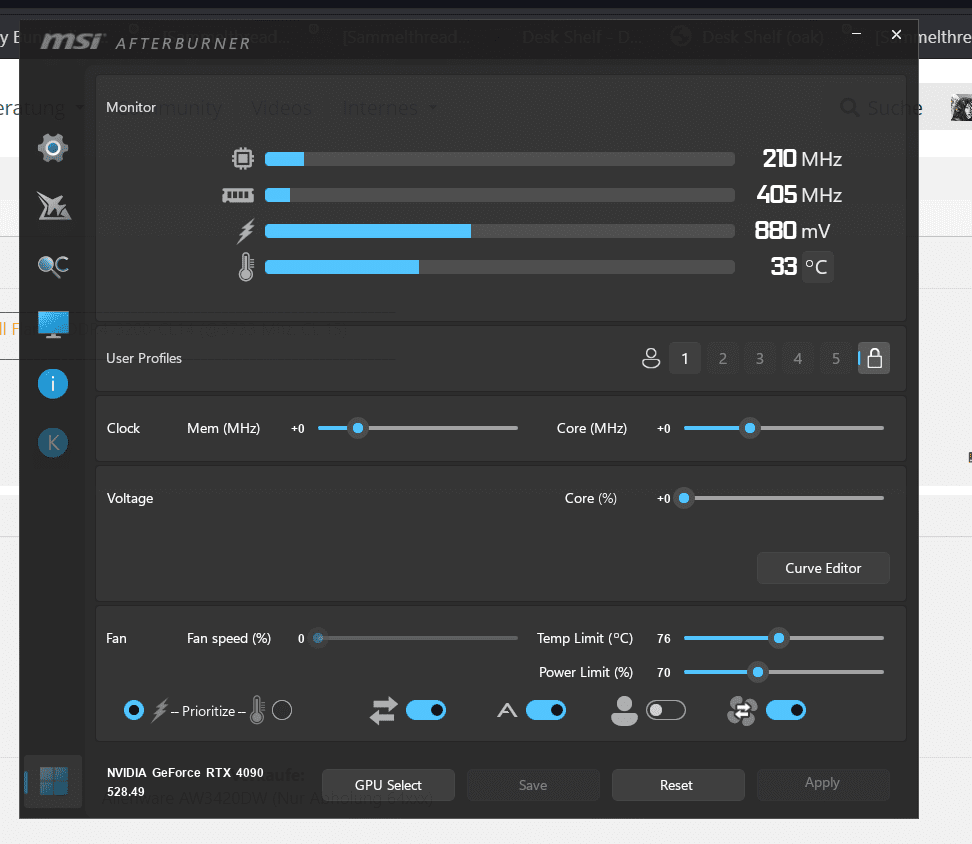Click the user-defined fan person icon
This screenshot has width=972, height=844.
tap(624, 711)
